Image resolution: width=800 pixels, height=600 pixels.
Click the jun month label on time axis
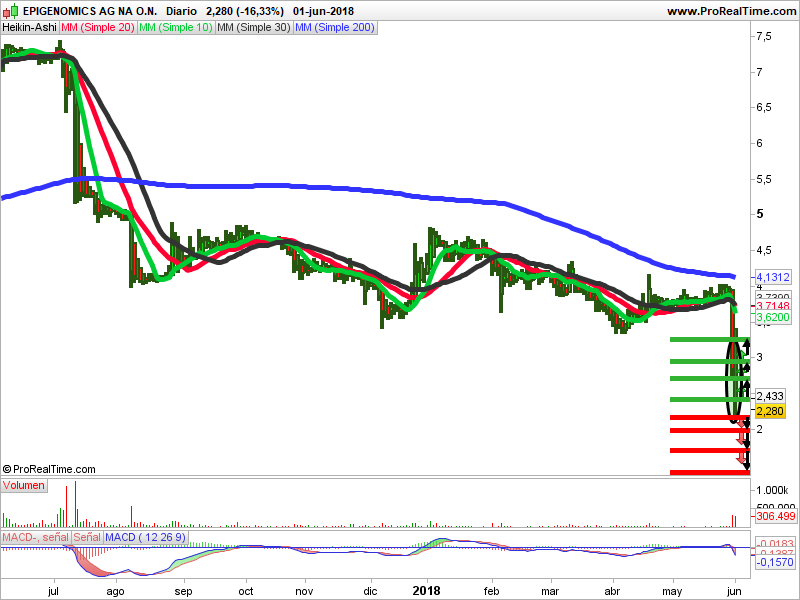pyautogui.click(x=734, y=591)
